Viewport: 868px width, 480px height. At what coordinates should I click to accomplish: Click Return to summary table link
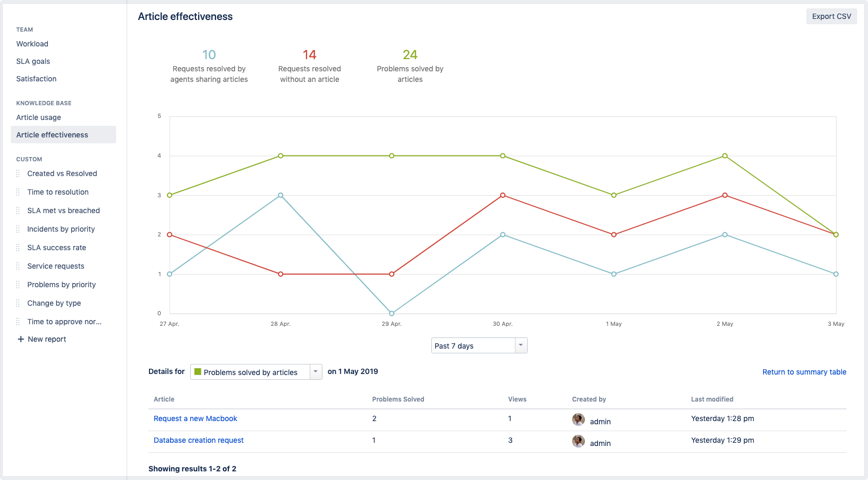click(x=804, y=372)
